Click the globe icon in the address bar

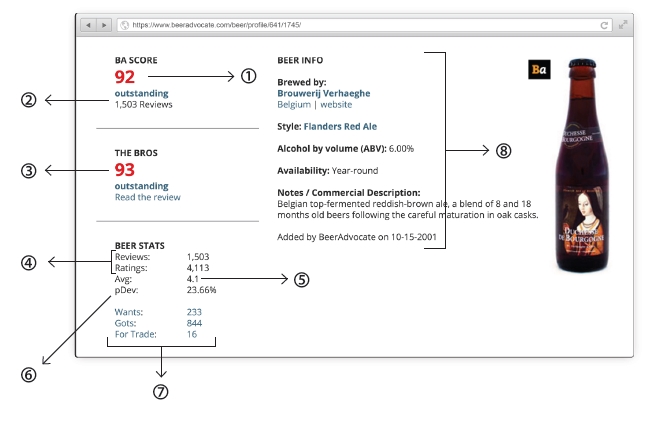125,25
